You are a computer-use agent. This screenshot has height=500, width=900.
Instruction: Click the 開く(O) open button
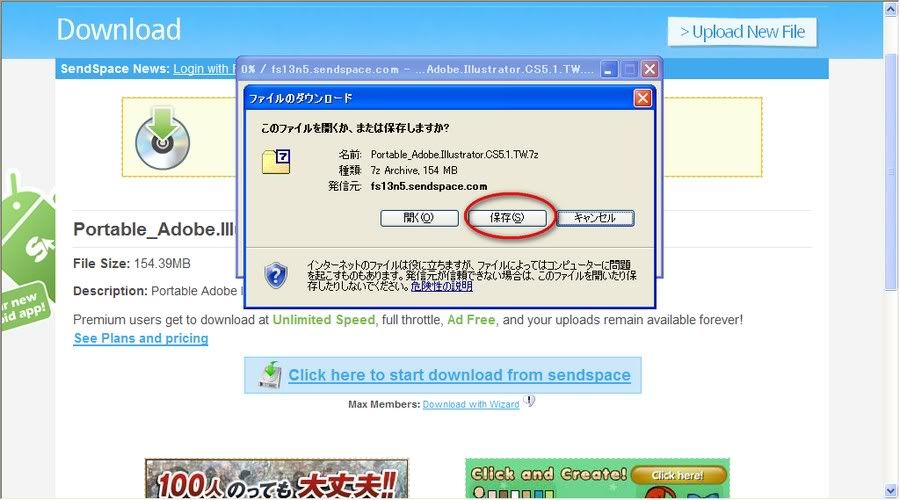click(419, 218)
